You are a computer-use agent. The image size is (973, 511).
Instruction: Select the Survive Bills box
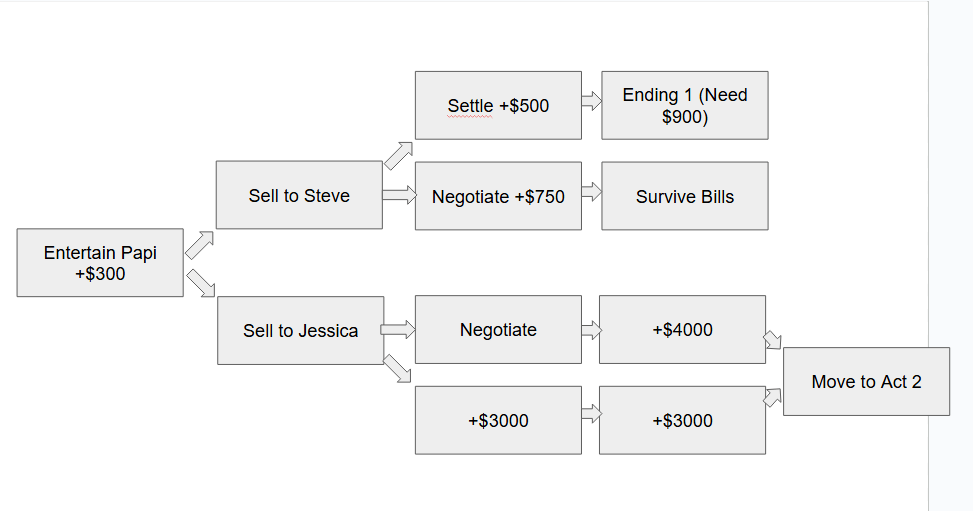(x=684, y=196)
